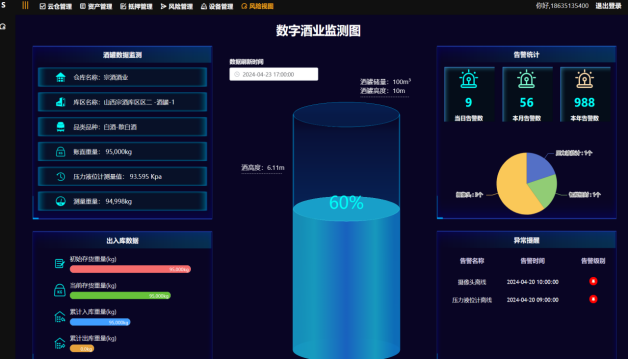The width and height of the screenshot is (628, 360).
Task: Toggle the orange sidebar collapse bars icon
Action: point(25,6)
